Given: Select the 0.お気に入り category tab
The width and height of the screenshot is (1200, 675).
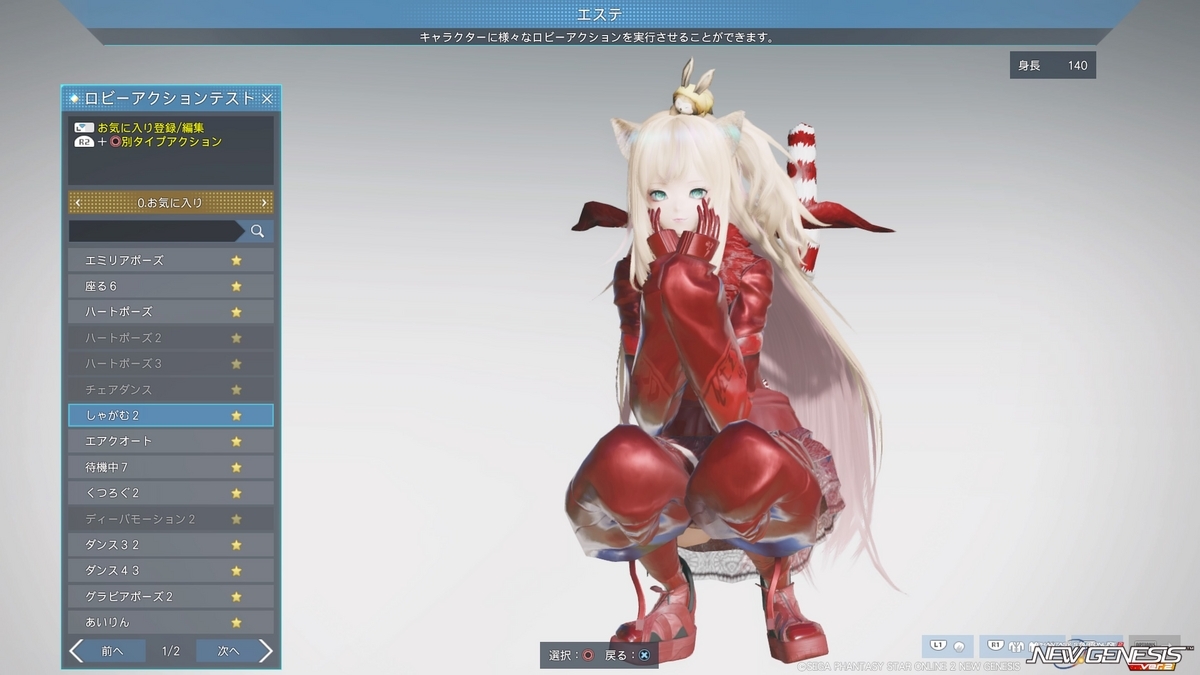Looking at the screenshot, I should coord(171,203).
